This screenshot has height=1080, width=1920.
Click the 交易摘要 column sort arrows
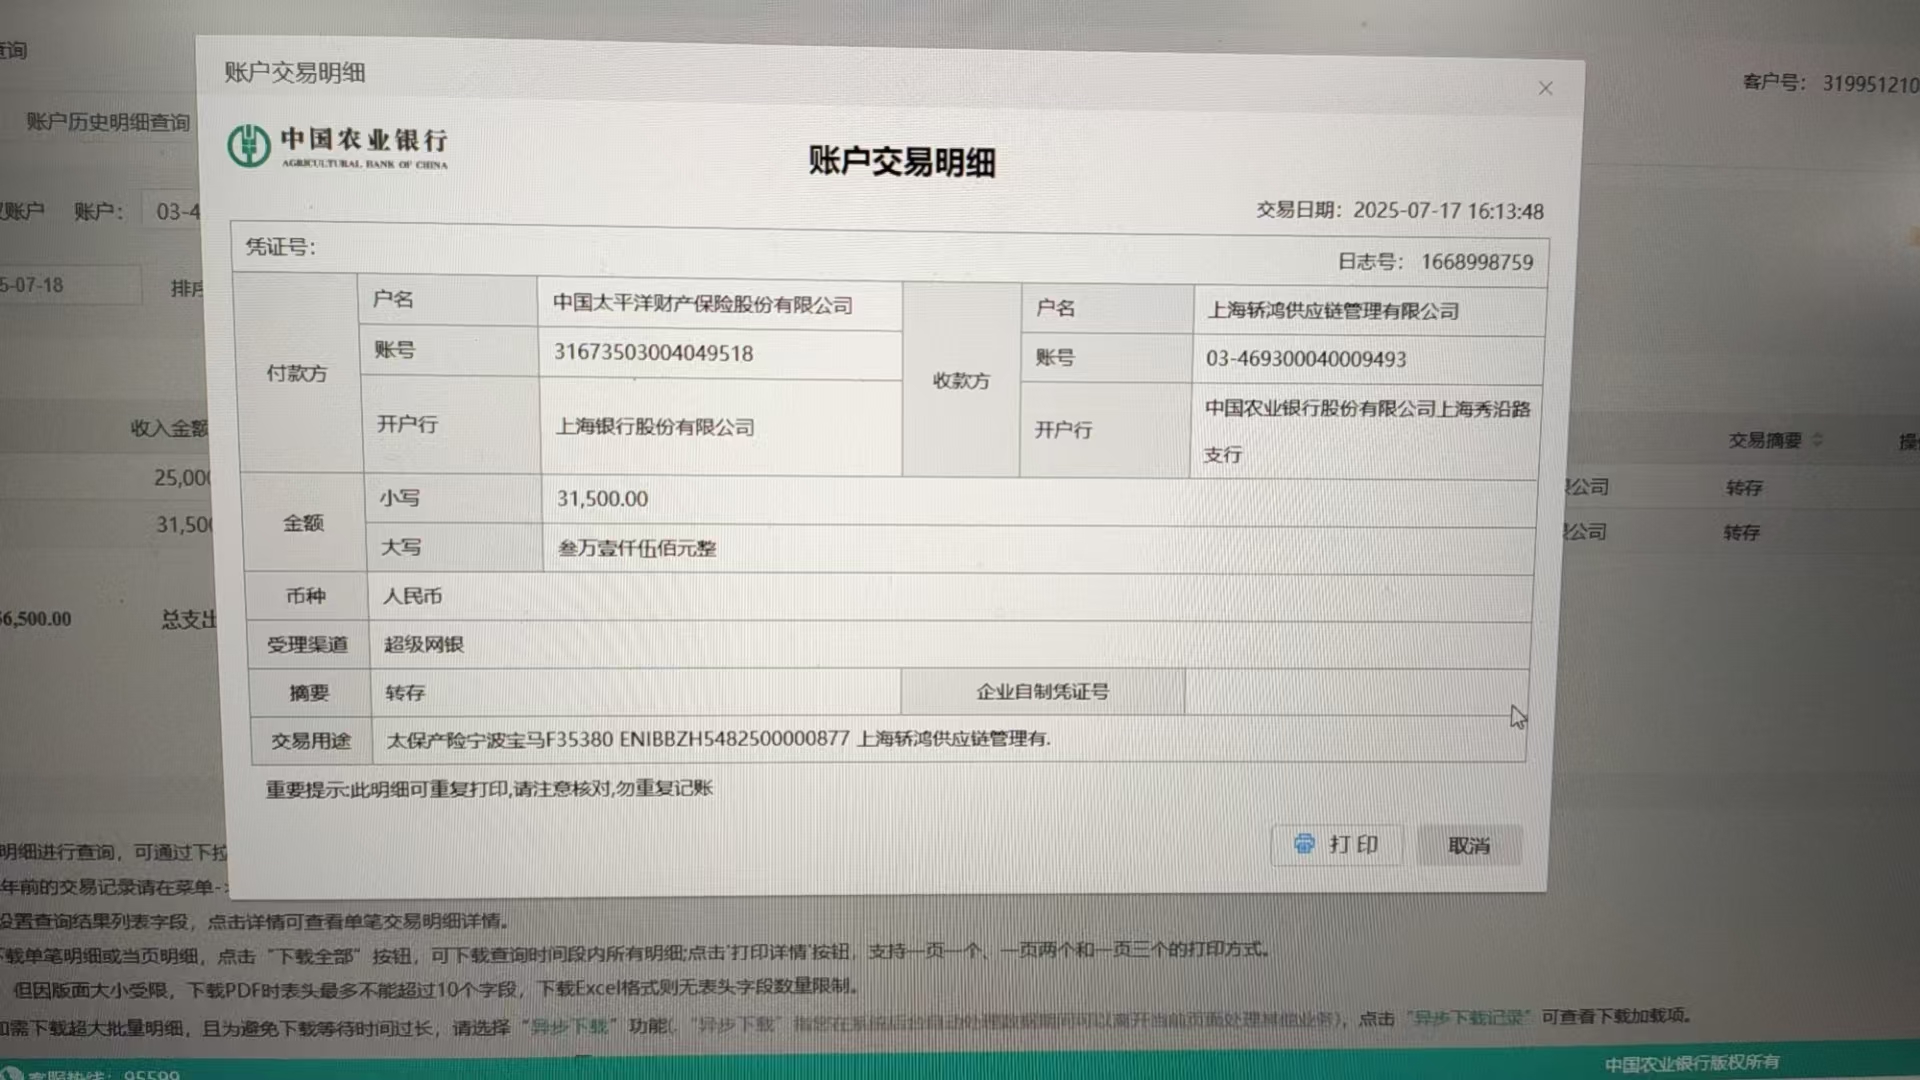pyautogui.click(x=1818, y=440)
